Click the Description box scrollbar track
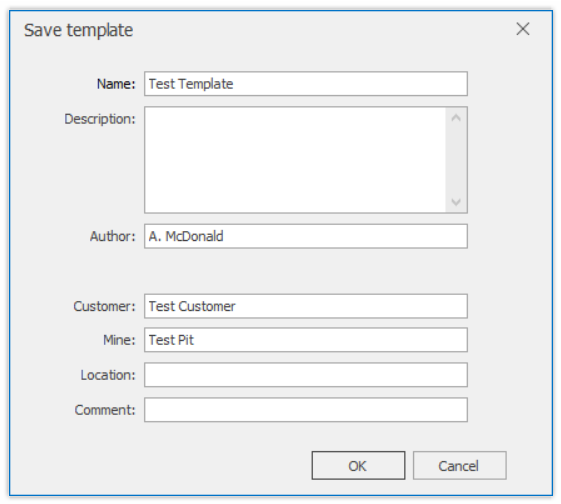This screenshot has width=561, height=504. click(456, 160)
